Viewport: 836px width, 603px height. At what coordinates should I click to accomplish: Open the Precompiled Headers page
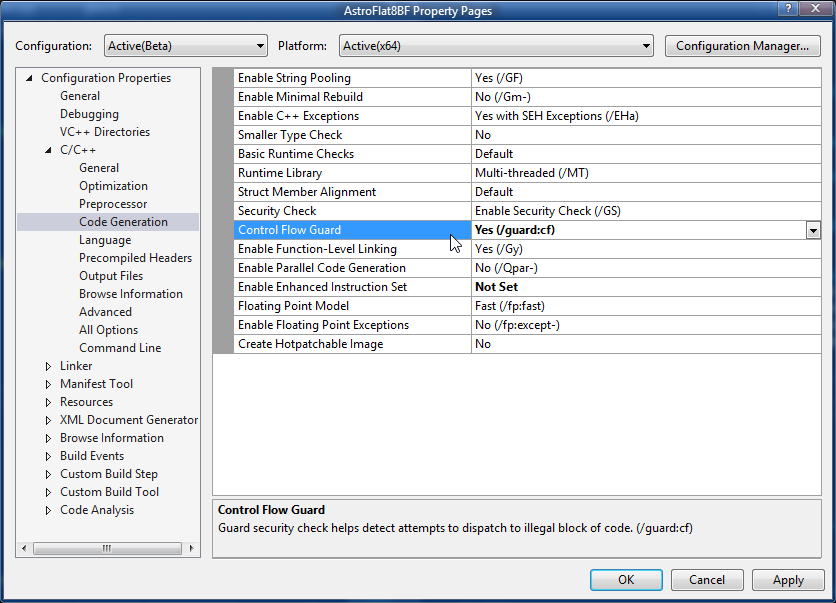pyautogui.click(x=135, y=258)
